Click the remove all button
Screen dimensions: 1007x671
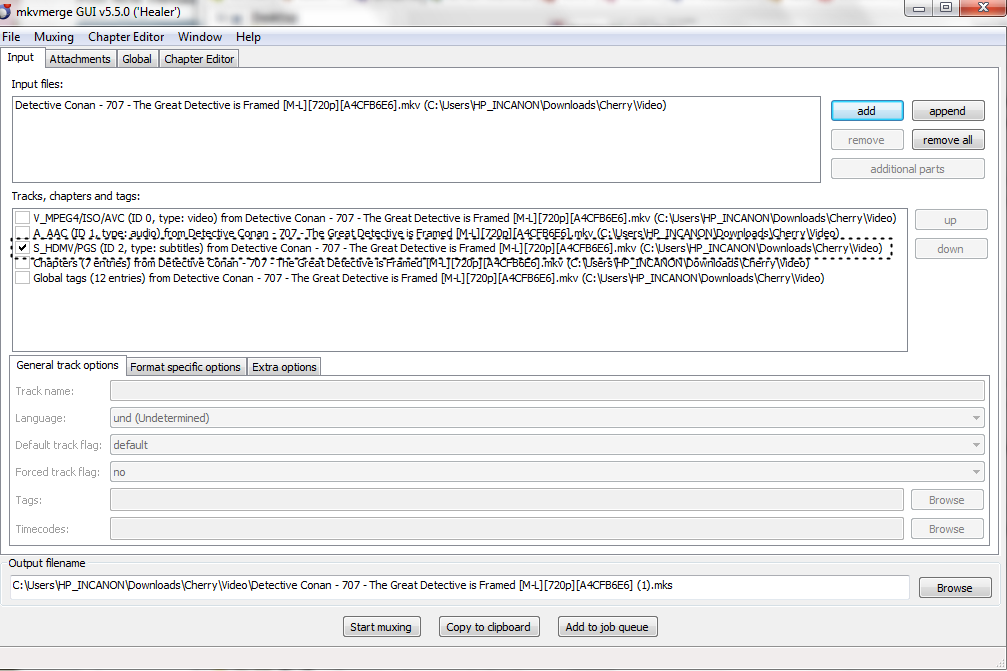pyautogui.click(x=947, y=139)
